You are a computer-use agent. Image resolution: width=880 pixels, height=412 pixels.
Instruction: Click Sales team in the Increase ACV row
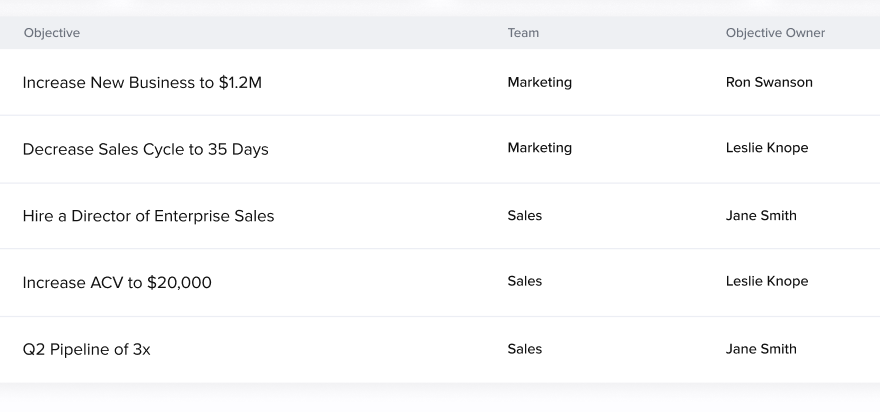pos(524,282)
